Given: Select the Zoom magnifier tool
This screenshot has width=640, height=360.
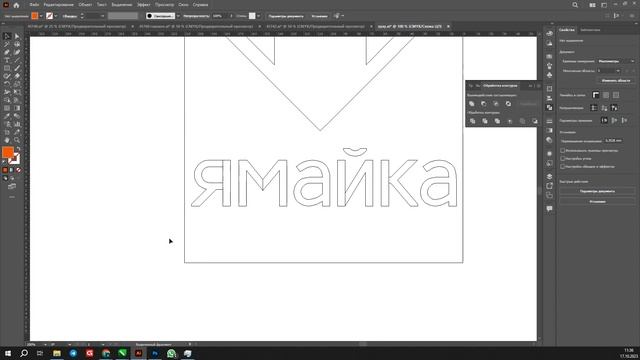Looking at the screenshot, I should click(x=17, y=140).
